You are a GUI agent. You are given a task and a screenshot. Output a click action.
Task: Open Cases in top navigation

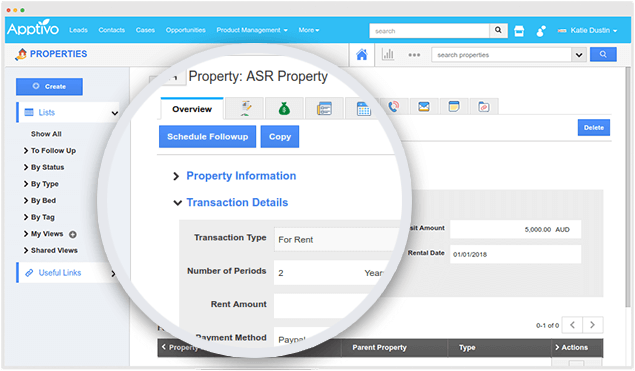145,30
